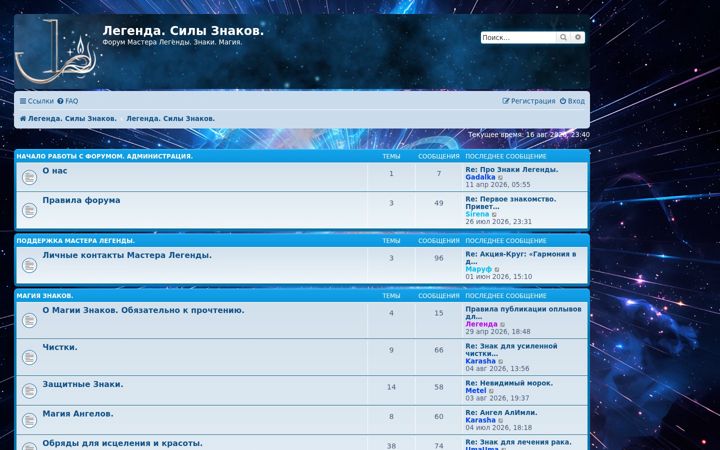720x450 pixels.
Task: Open the FAQ page
Action: click(x=68, y=101)
